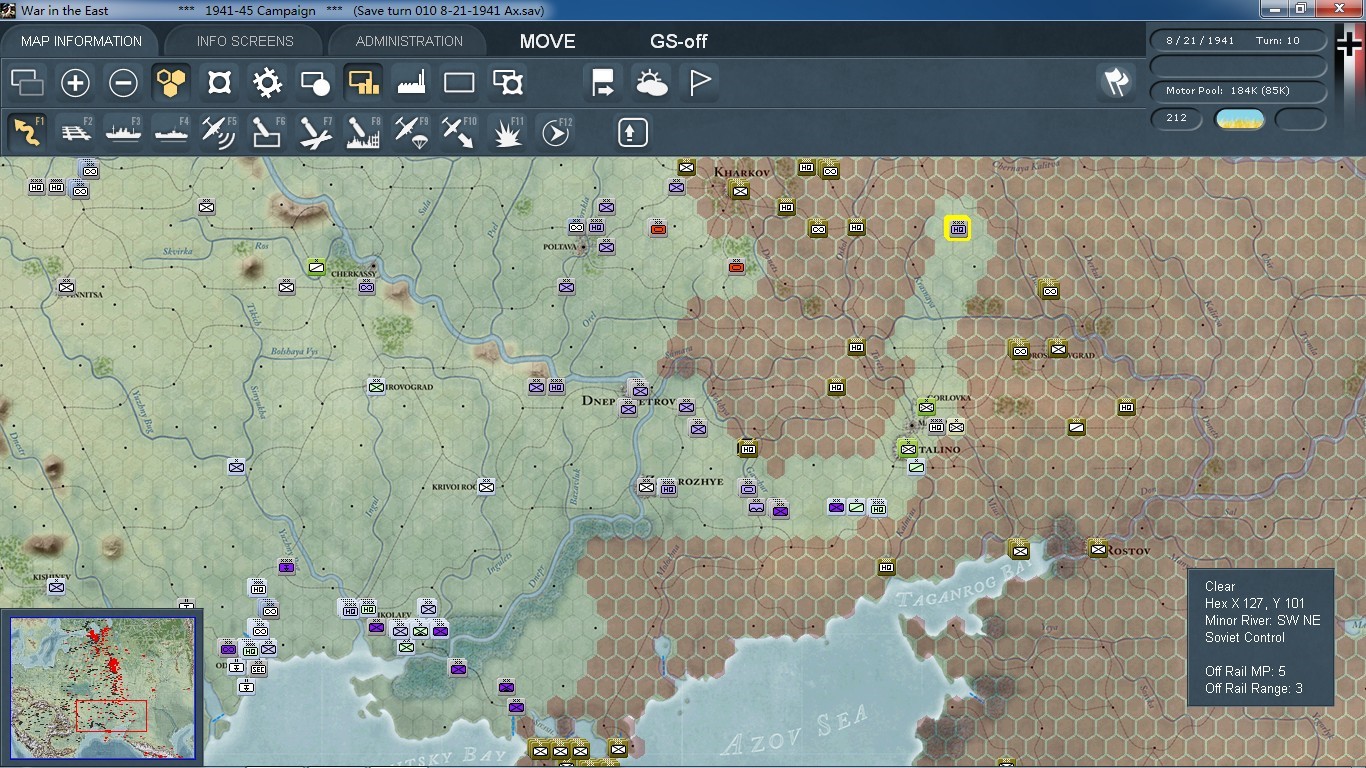Select the unit counter at Rostov
Viewport: 1366px width, 768px height.
[1098, 548]
